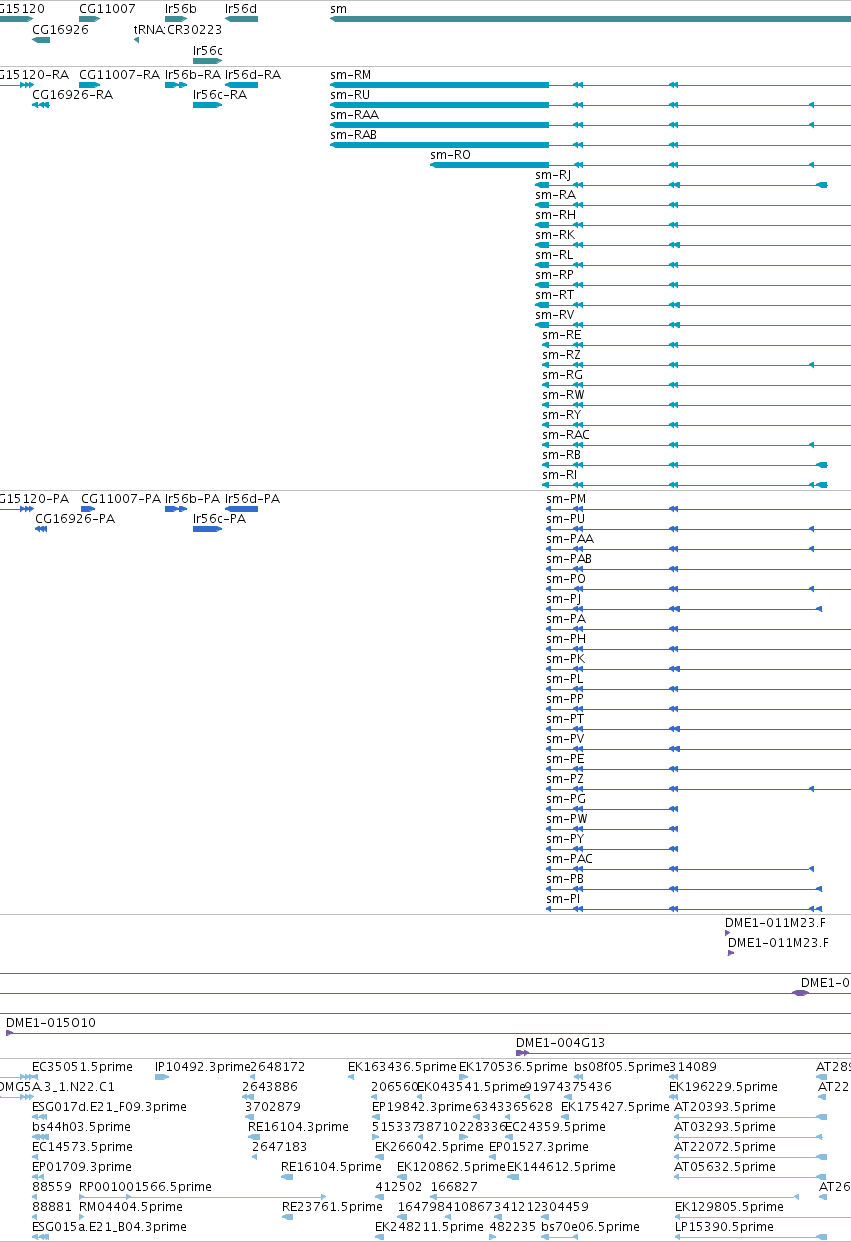851x1242 pixels.
Task: Select protein sm-PI
Action: click(x=684, y=909)
